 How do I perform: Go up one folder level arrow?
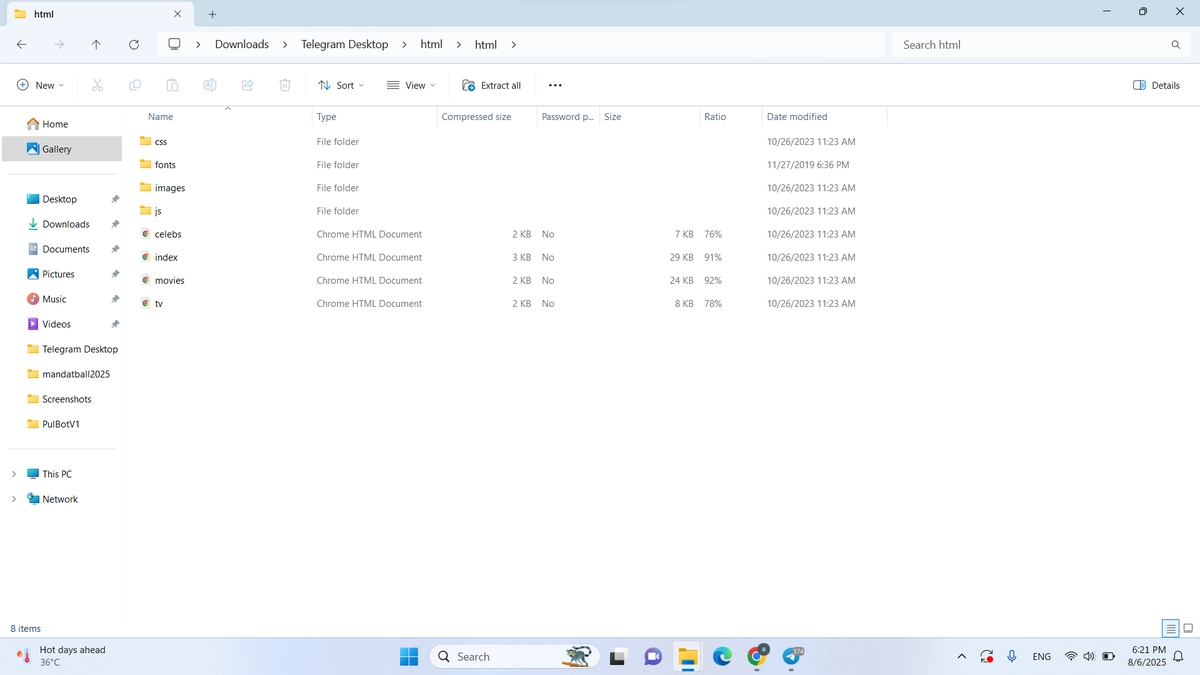tap(96, 45)
